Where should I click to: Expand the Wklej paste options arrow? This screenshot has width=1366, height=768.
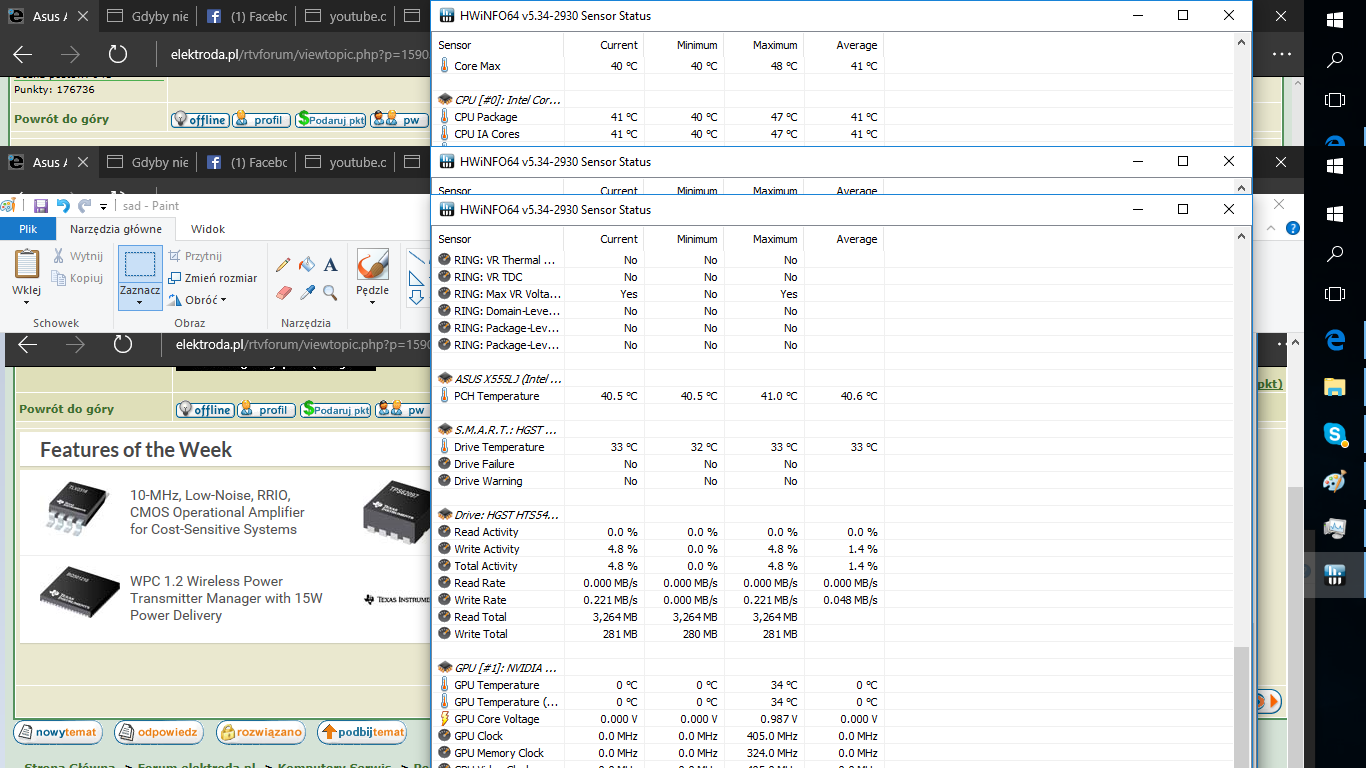[x=27, y=302]
